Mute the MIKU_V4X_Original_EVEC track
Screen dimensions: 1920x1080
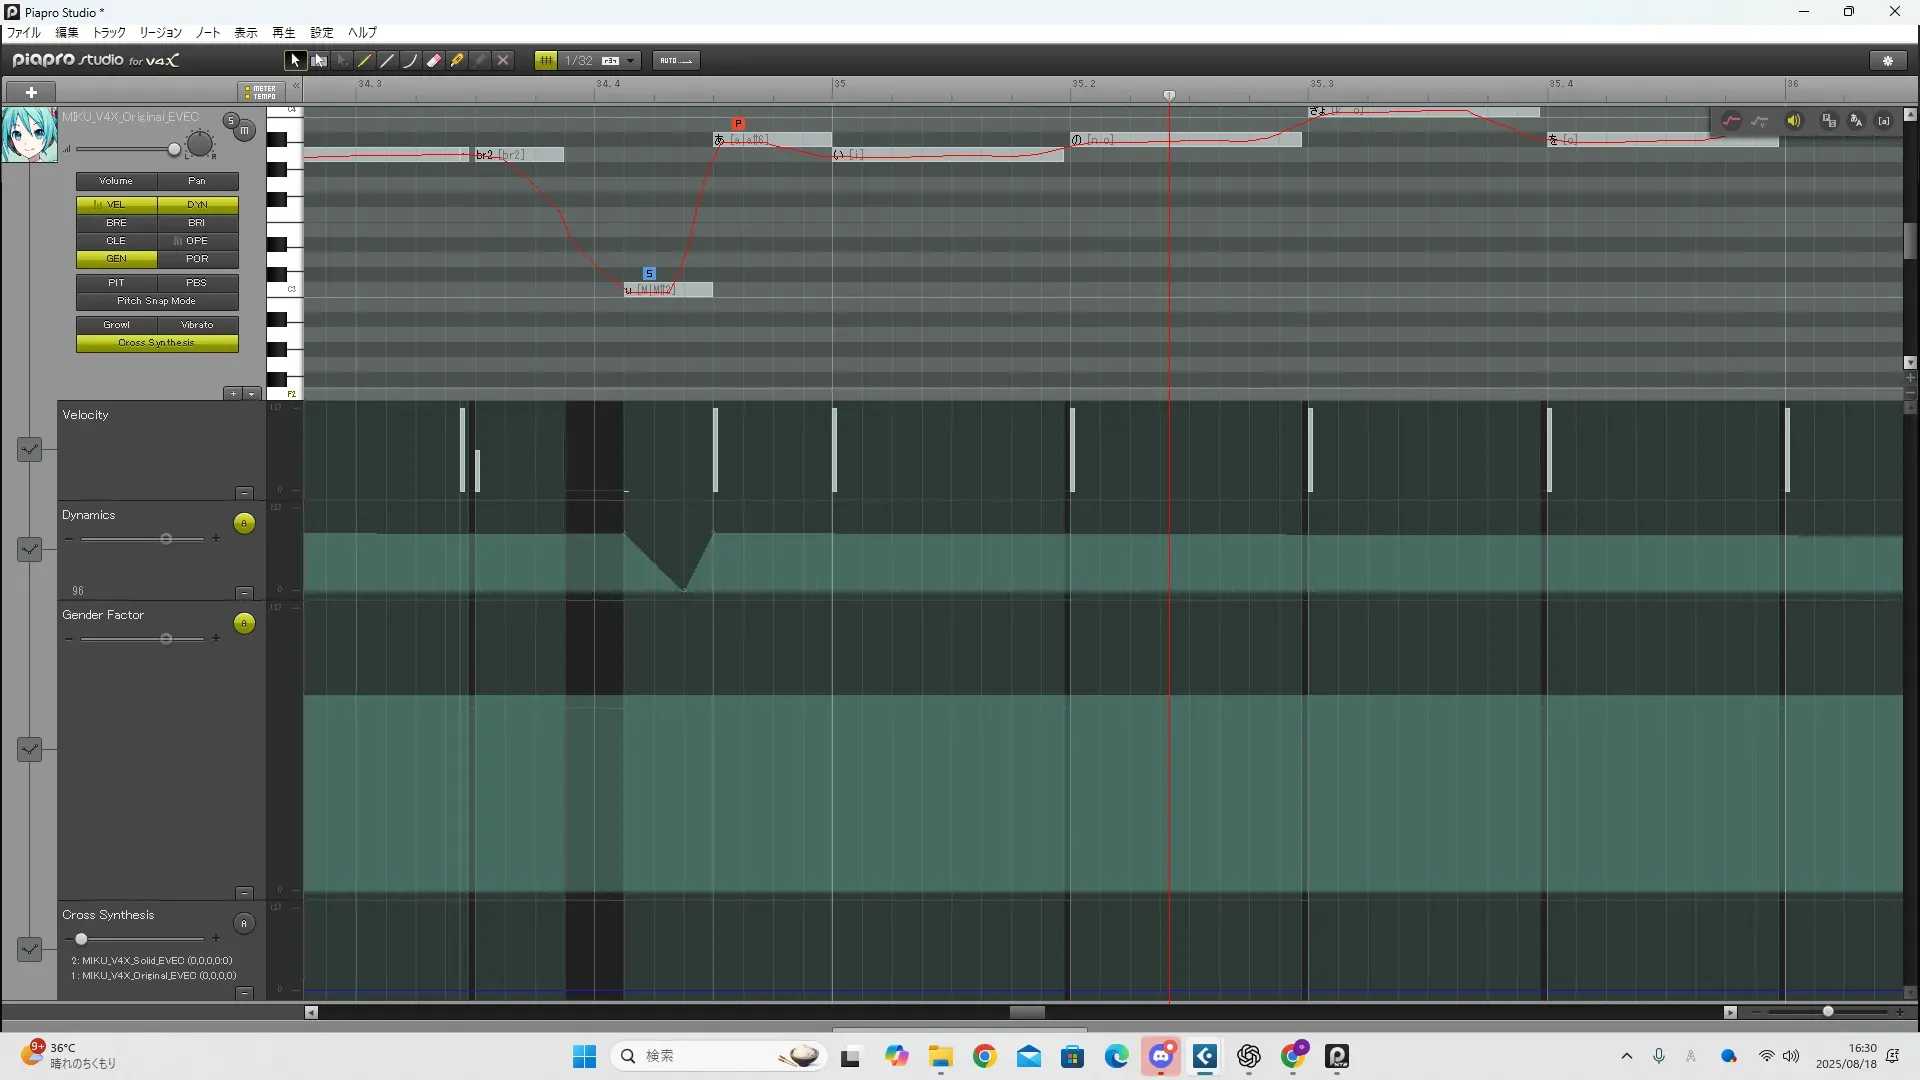coord(244,130)
